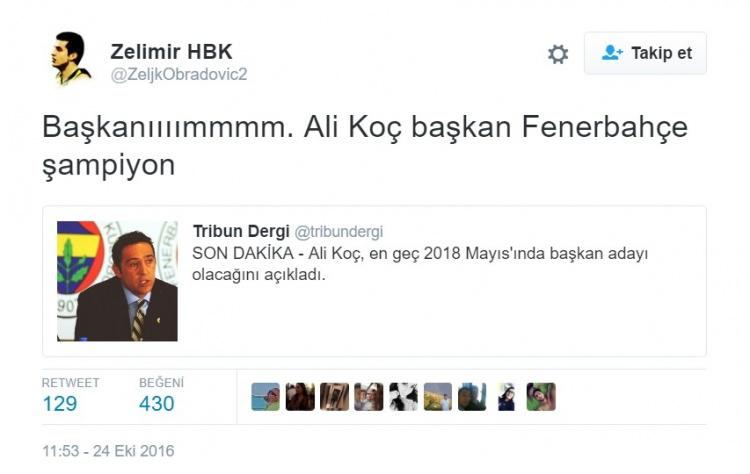The width and height of the screenshot is (750, 474).
Task: Open the @tribundergi handle
Action: click(x=339, y=232)
